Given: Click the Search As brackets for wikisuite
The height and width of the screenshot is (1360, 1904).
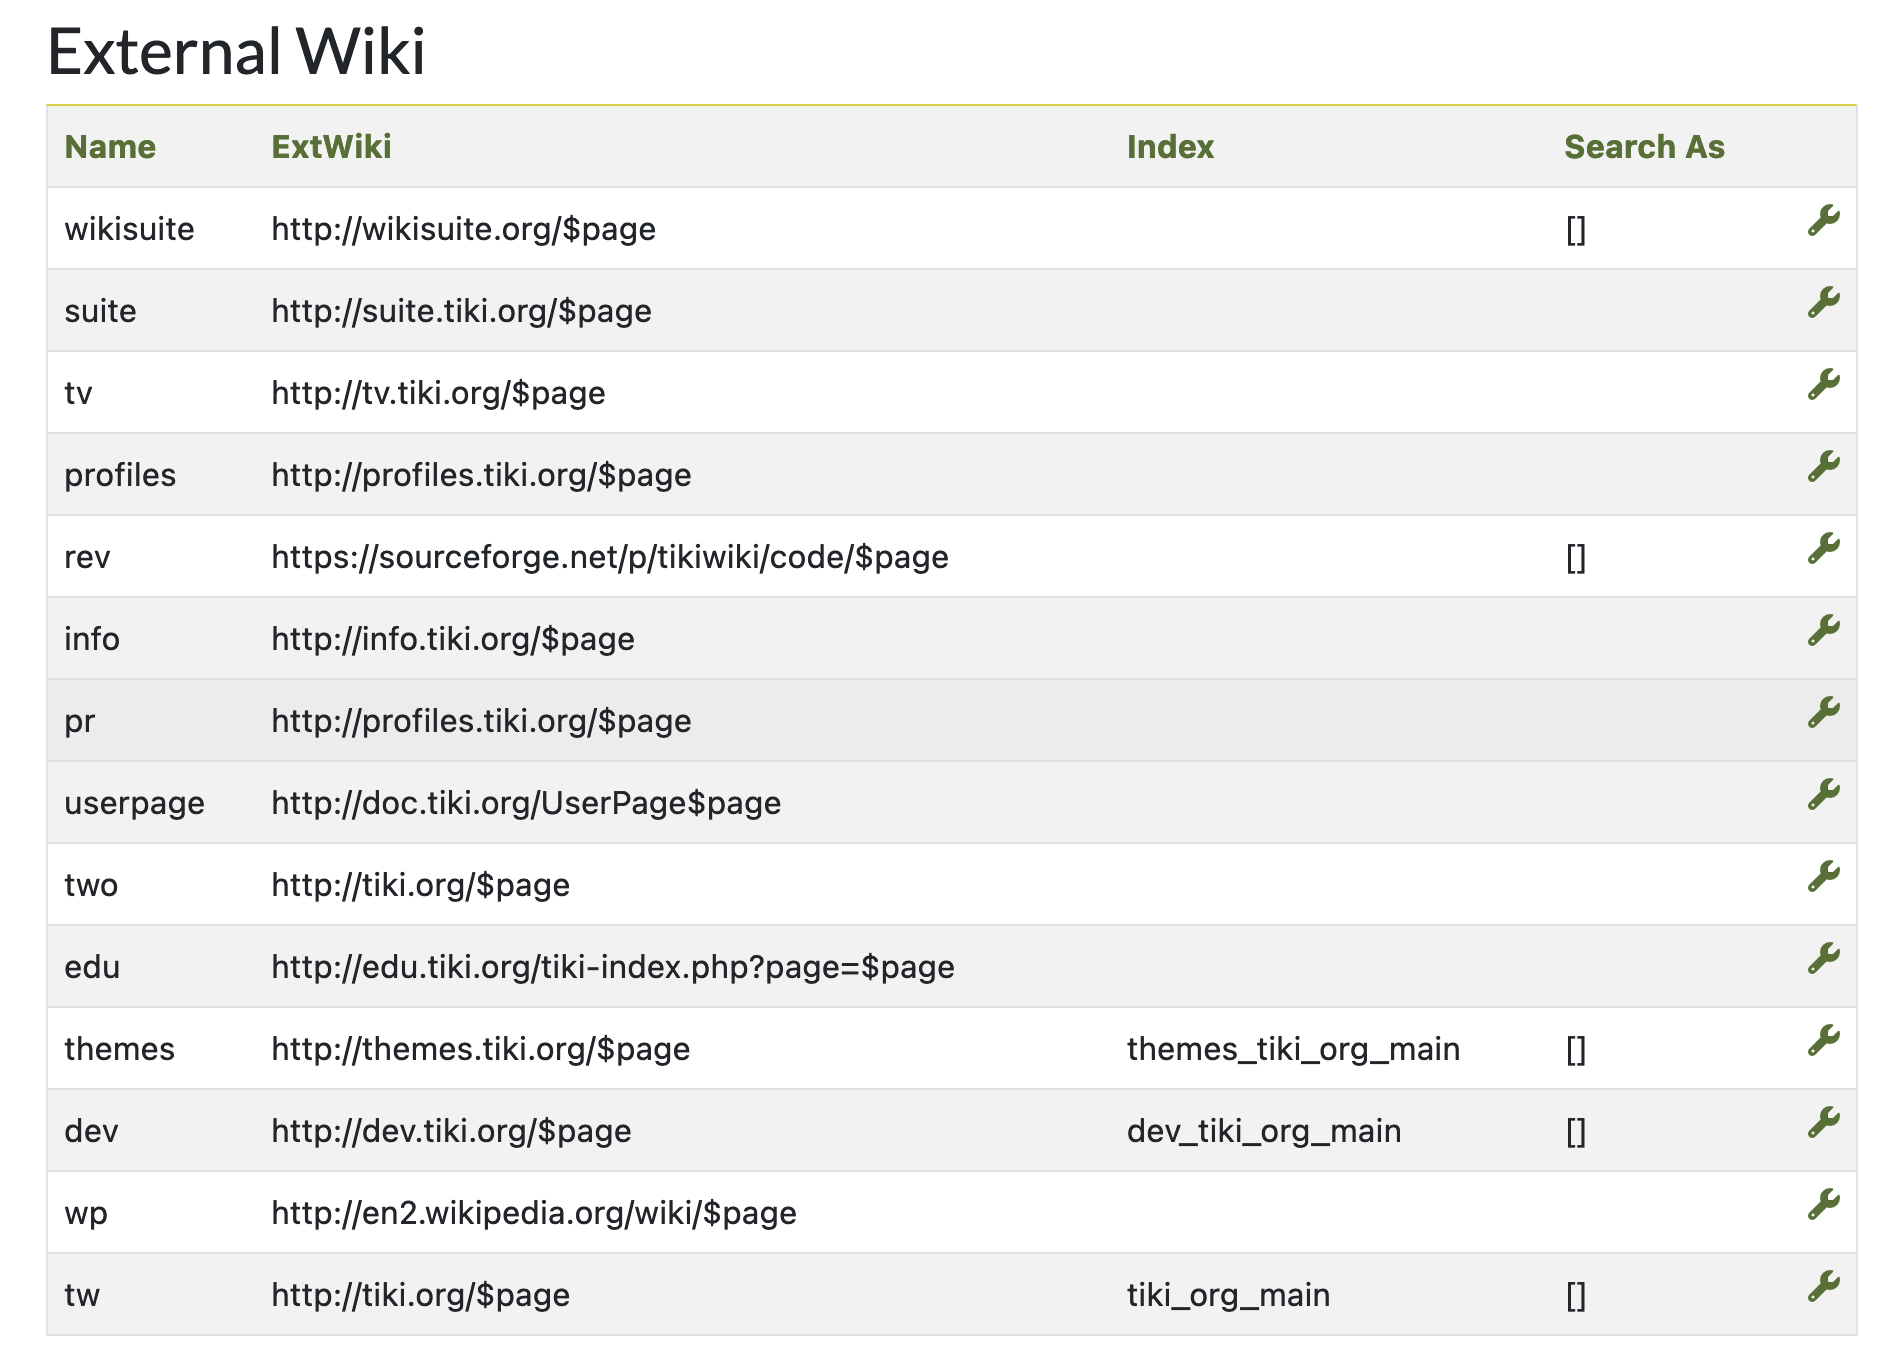Looking at the screenshot, I should click(x=1576, y=230).
